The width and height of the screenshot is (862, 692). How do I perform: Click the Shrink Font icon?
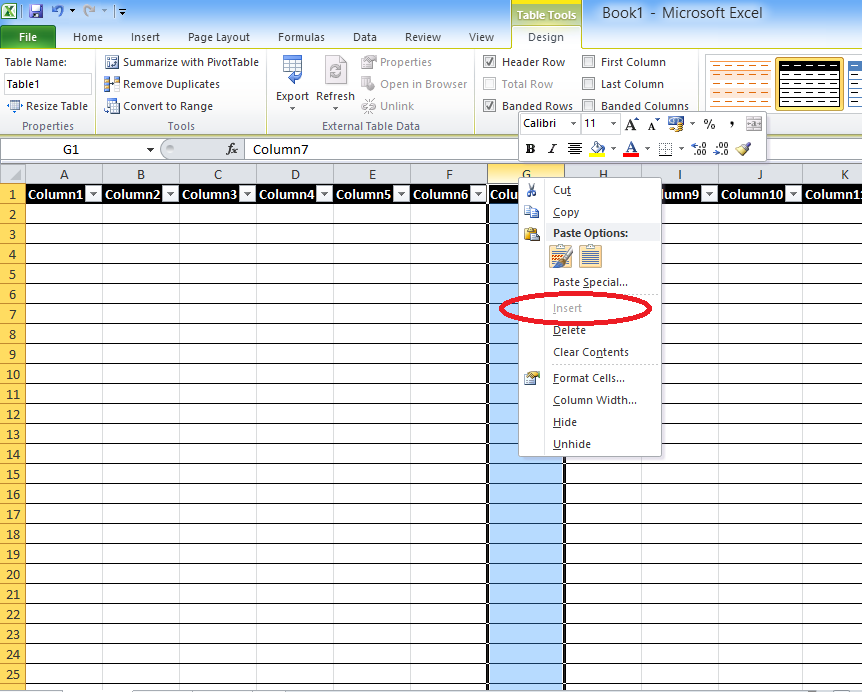pyautogui.click(x=653, y=124)
